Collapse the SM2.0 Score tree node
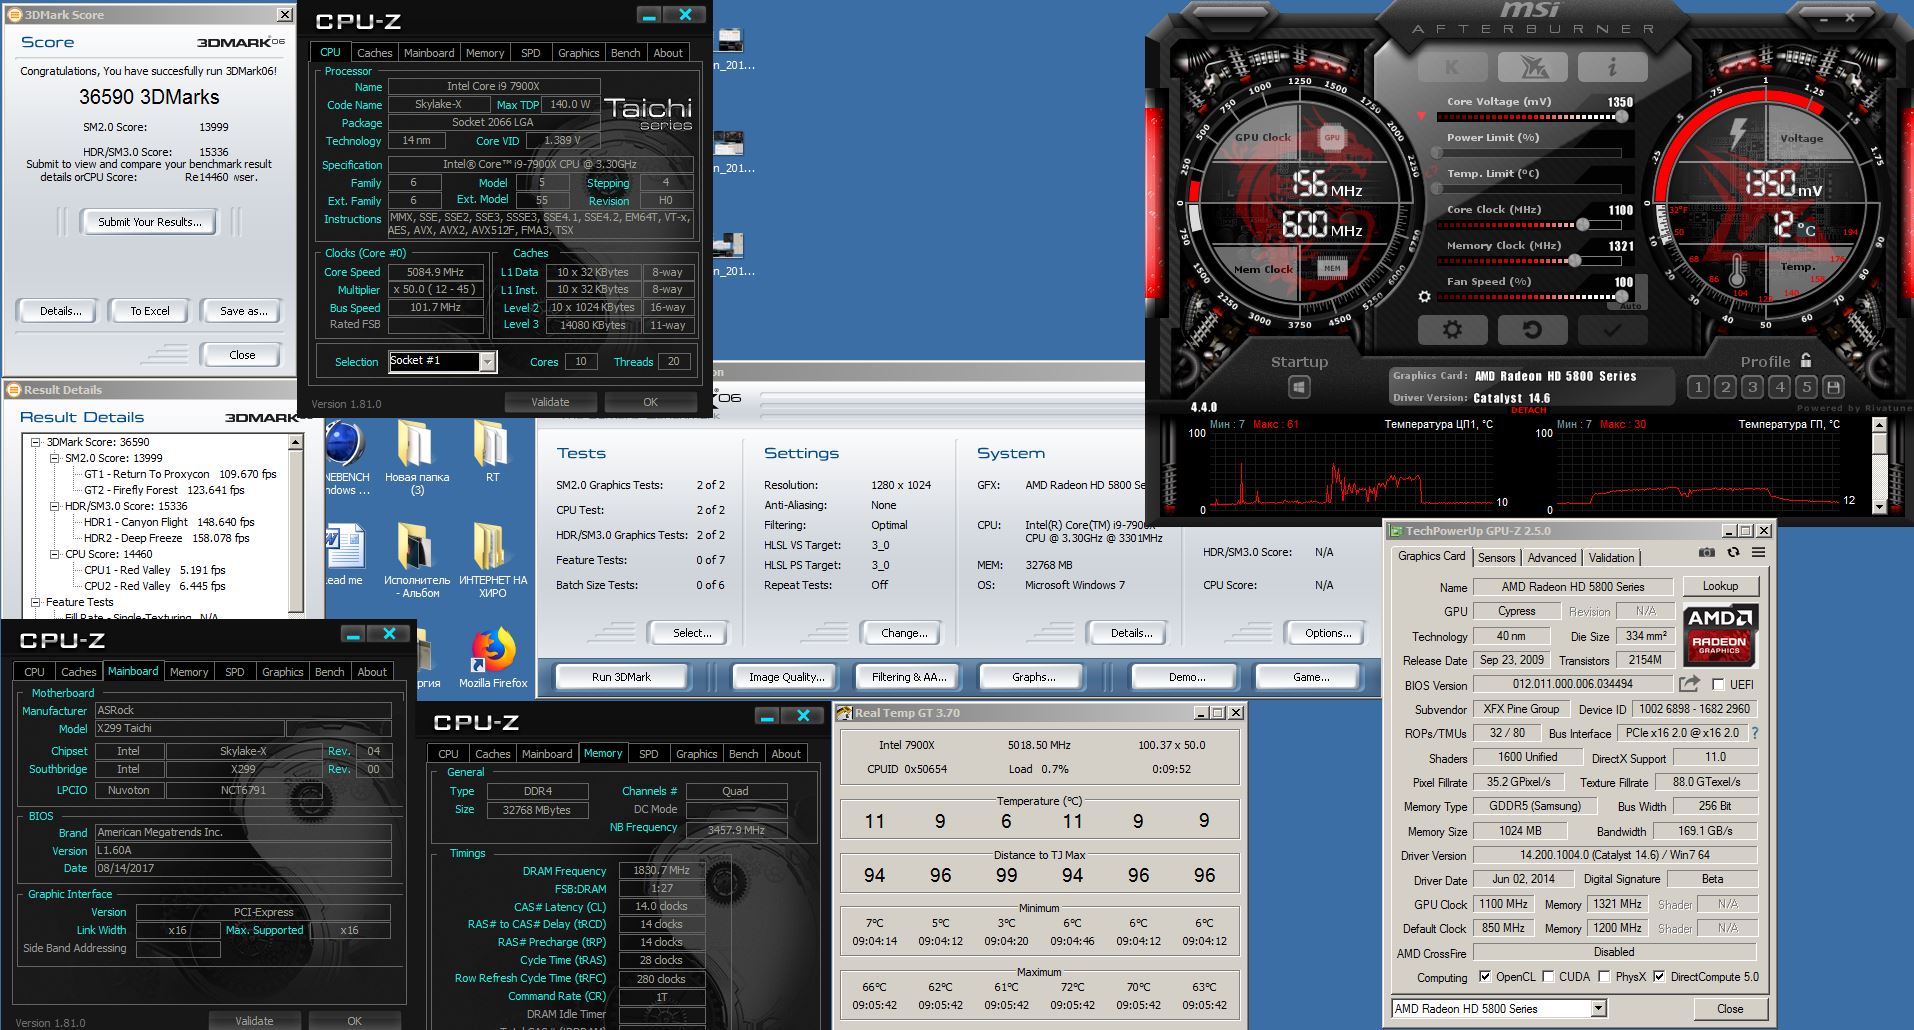Screen dimensions: 1914x1030 coord(55,458)
